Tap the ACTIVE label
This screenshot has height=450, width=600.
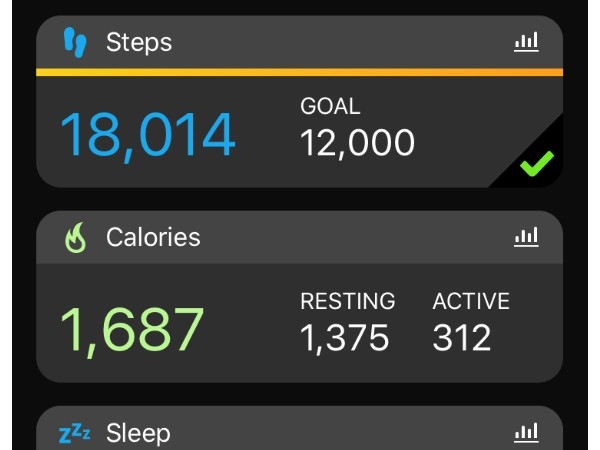471,301
